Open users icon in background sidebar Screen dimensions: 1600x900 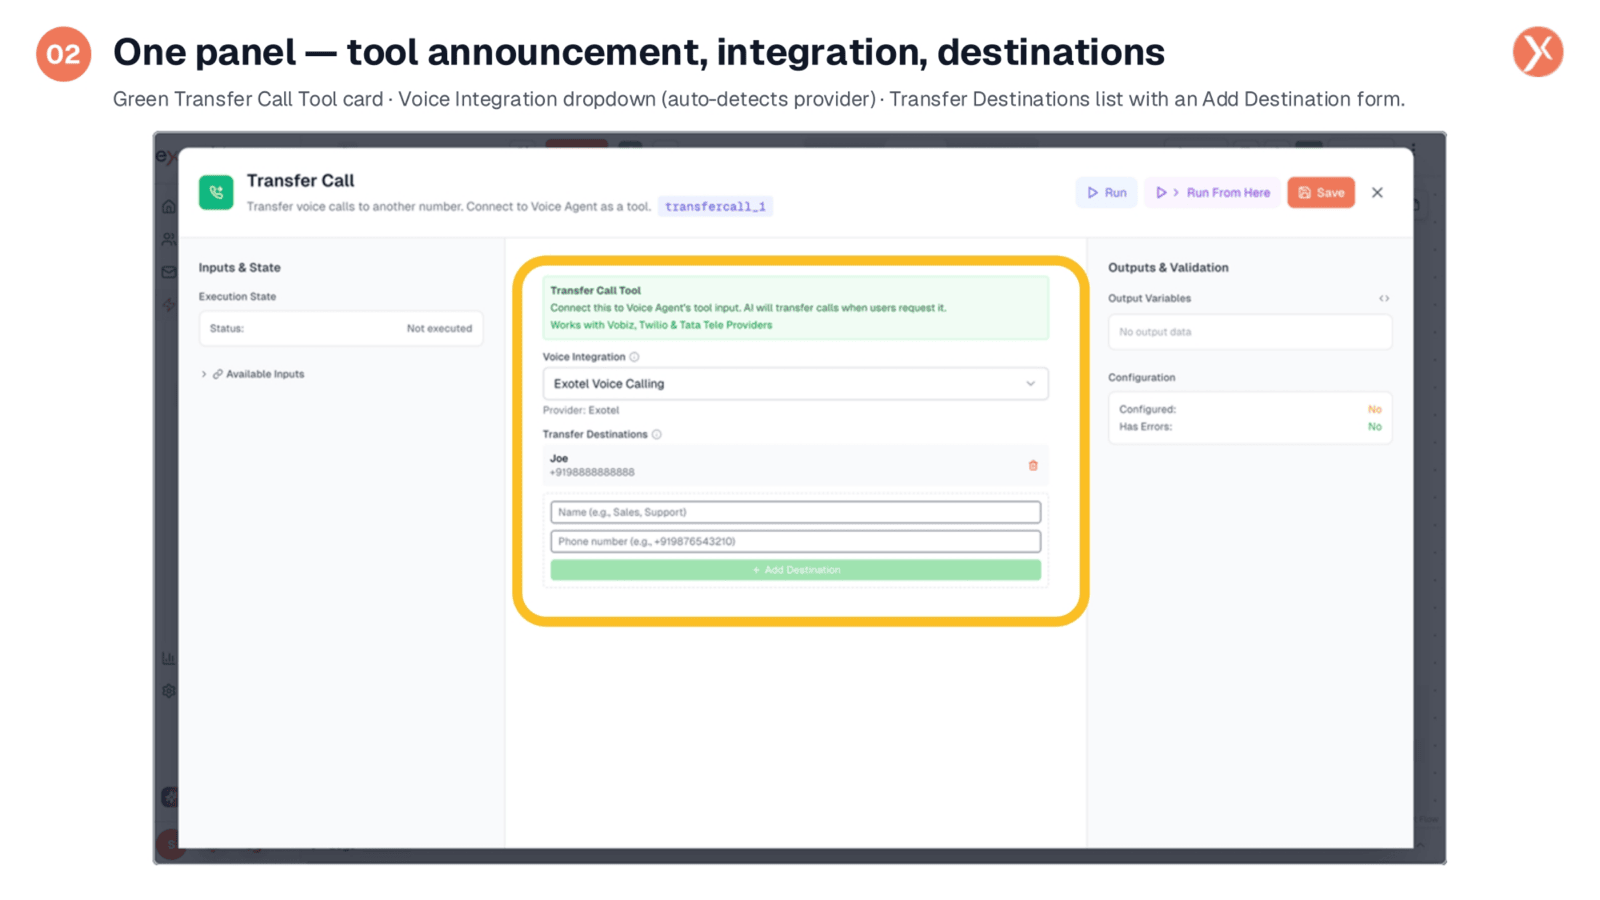[x=169, y=240]
